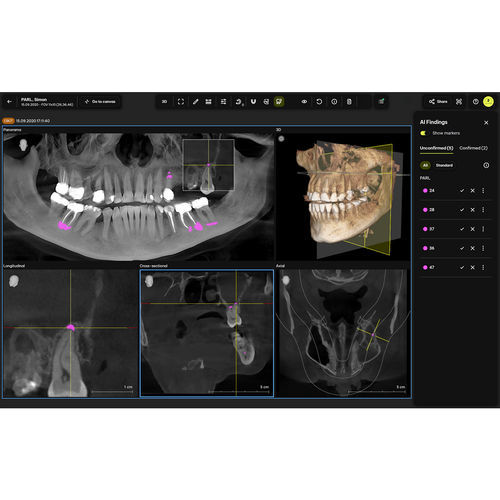Close the AI Findings panel
This screenshot has height=500, width=500.
(x=486, y=123)
